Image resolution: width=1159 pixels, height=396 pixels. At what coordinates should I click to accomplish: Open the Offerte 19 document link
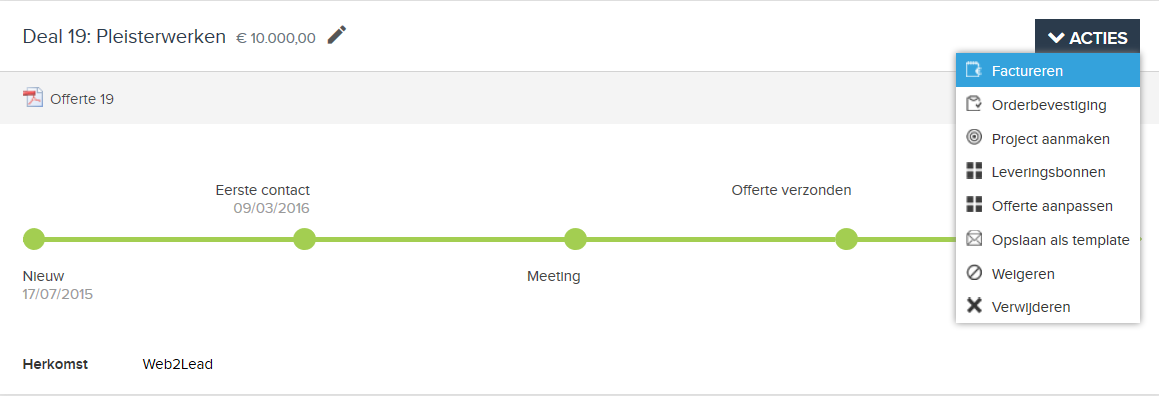[x=82, y=98]
